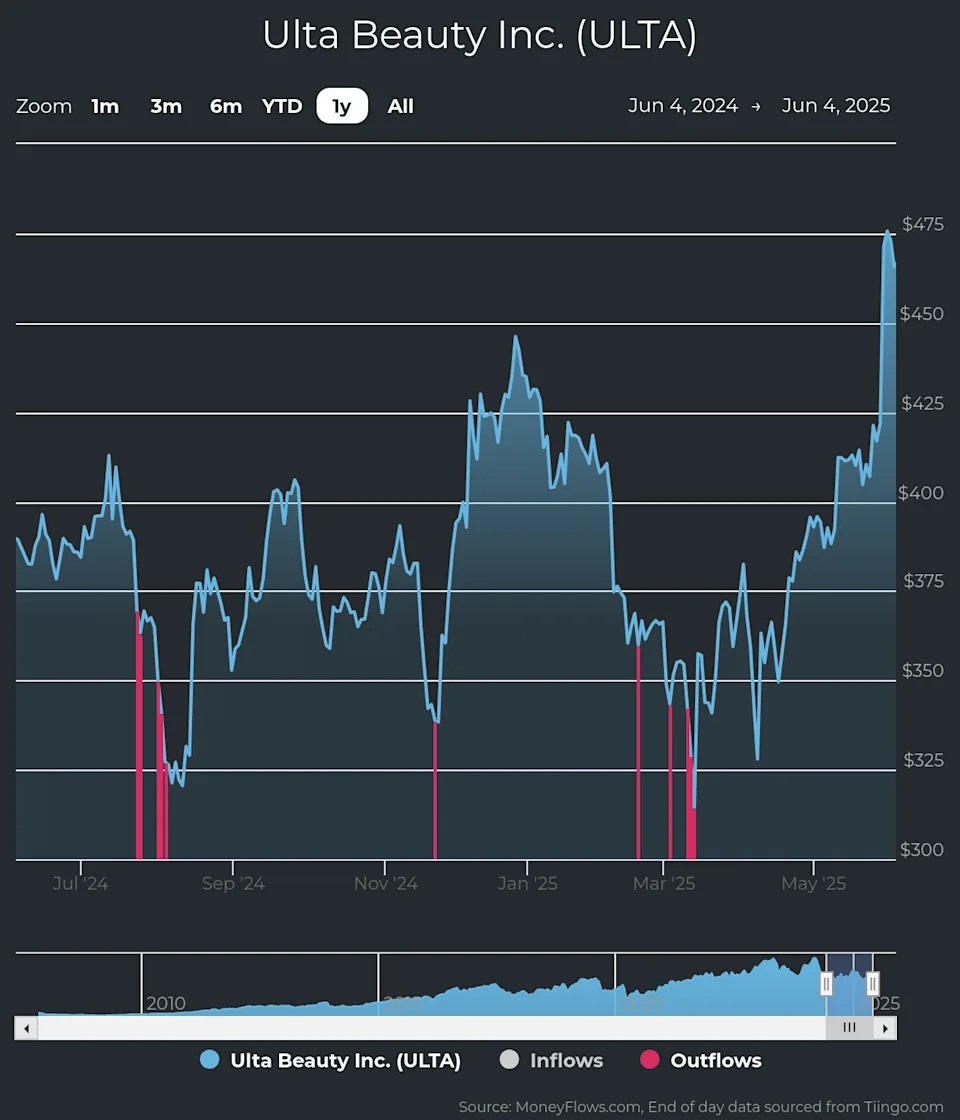960x1120 pixels.
Task: Click the navigator scrollbar right arrow
Action: tap(885, 1029)
